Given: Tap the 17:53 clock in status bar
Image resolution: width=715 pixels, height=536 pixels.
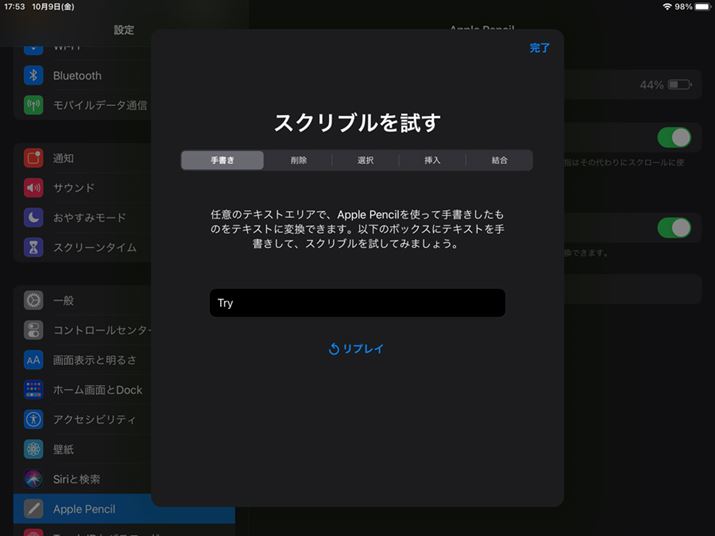Looking at the screenshot, I should (14, 6).
